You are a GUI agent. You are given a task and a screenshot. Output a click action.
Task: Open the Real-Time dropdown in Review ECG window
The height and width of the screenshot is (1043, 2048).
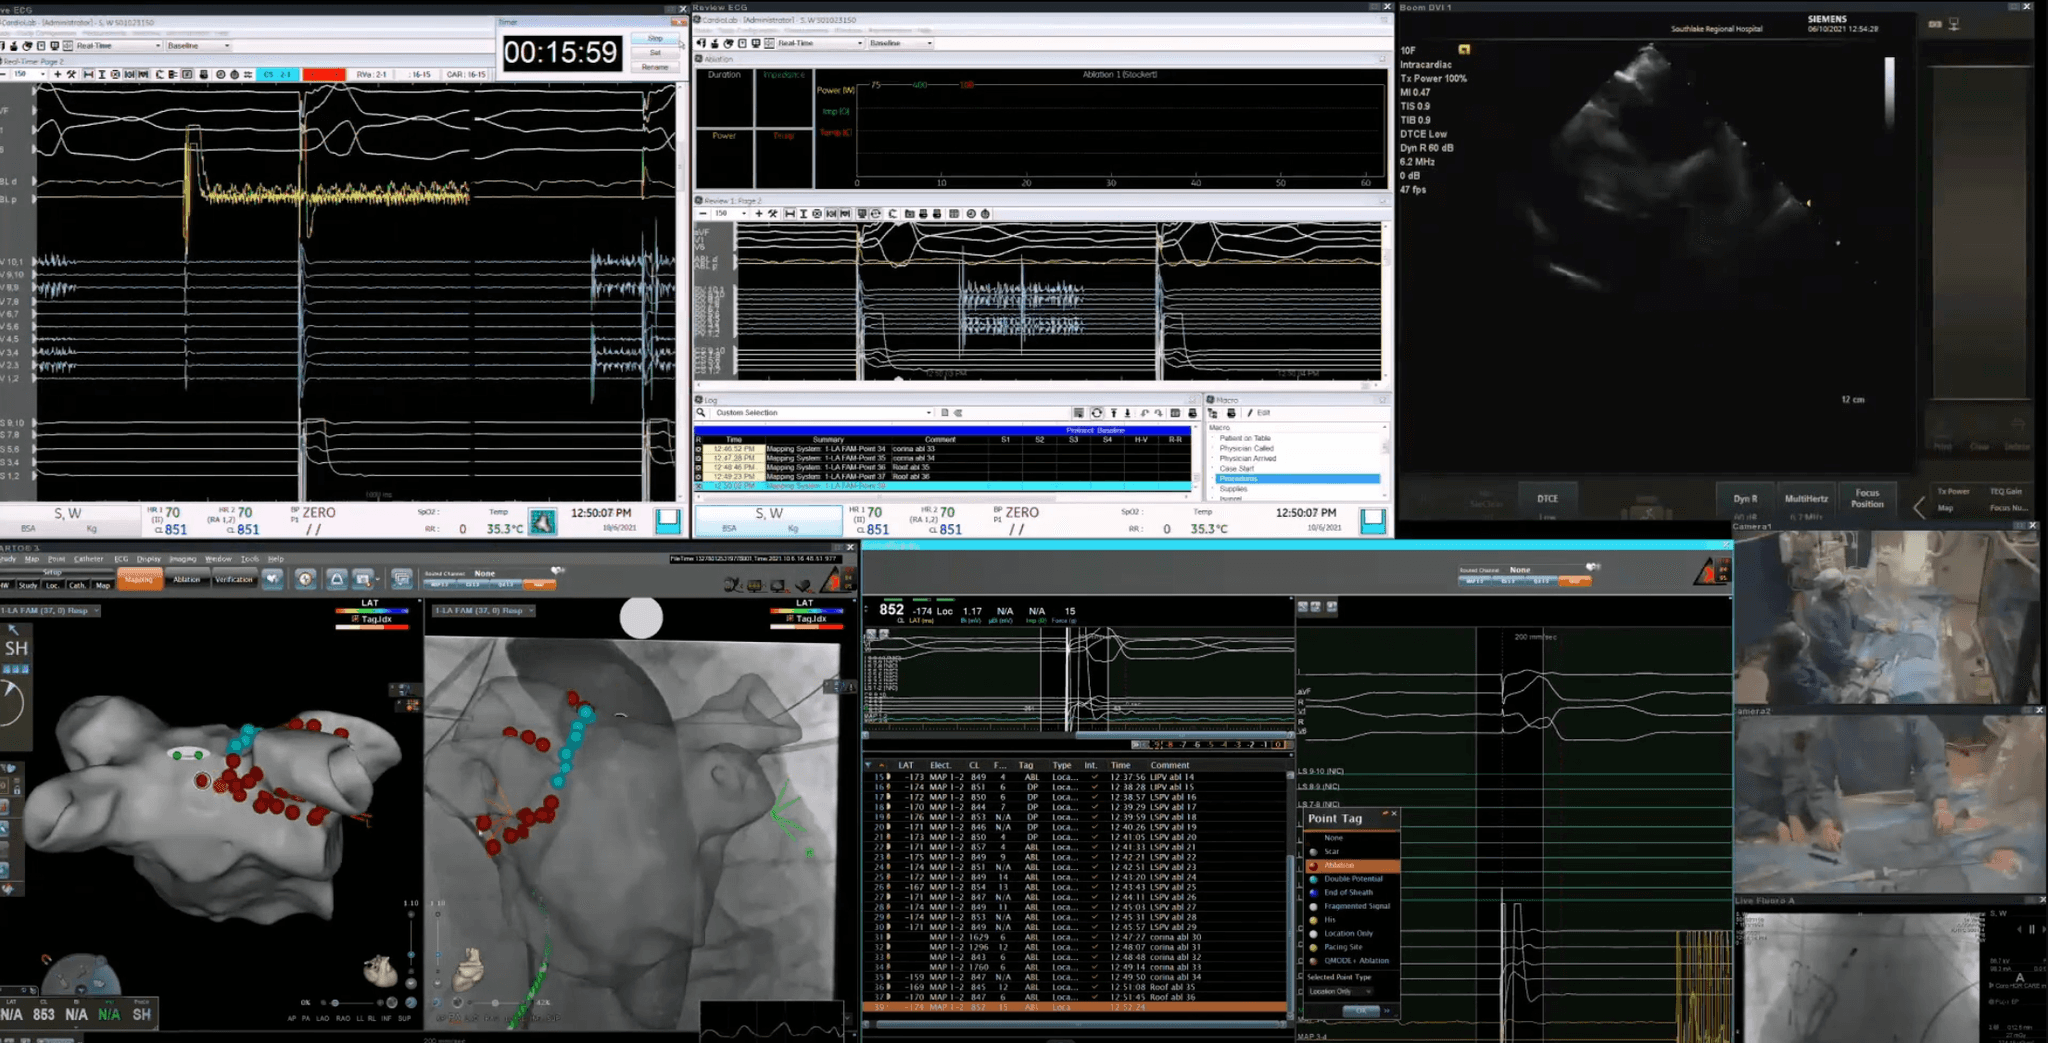[819, 43]
